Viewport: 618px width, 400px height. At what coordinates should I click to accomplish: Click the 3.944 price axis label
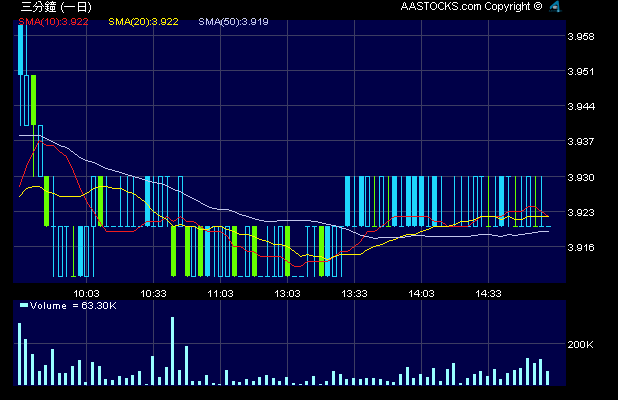pyautogui.click(x=581, y=106)
